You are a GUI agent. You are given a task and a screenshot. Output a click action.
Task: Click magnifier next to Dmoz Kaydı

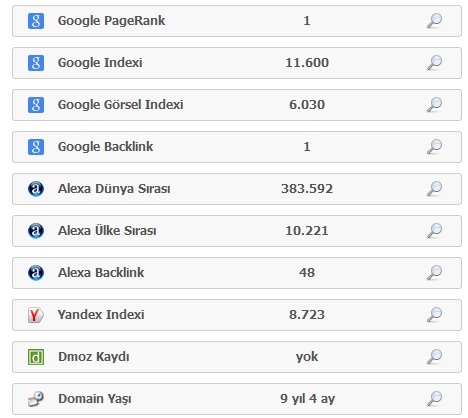(434, 357)
